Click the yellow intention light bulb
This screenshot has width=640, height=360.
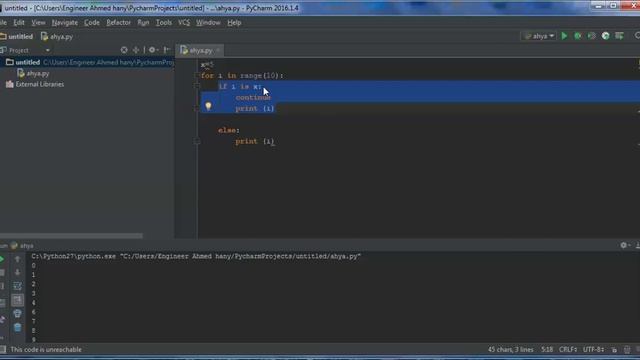click(x=208, y=106)
